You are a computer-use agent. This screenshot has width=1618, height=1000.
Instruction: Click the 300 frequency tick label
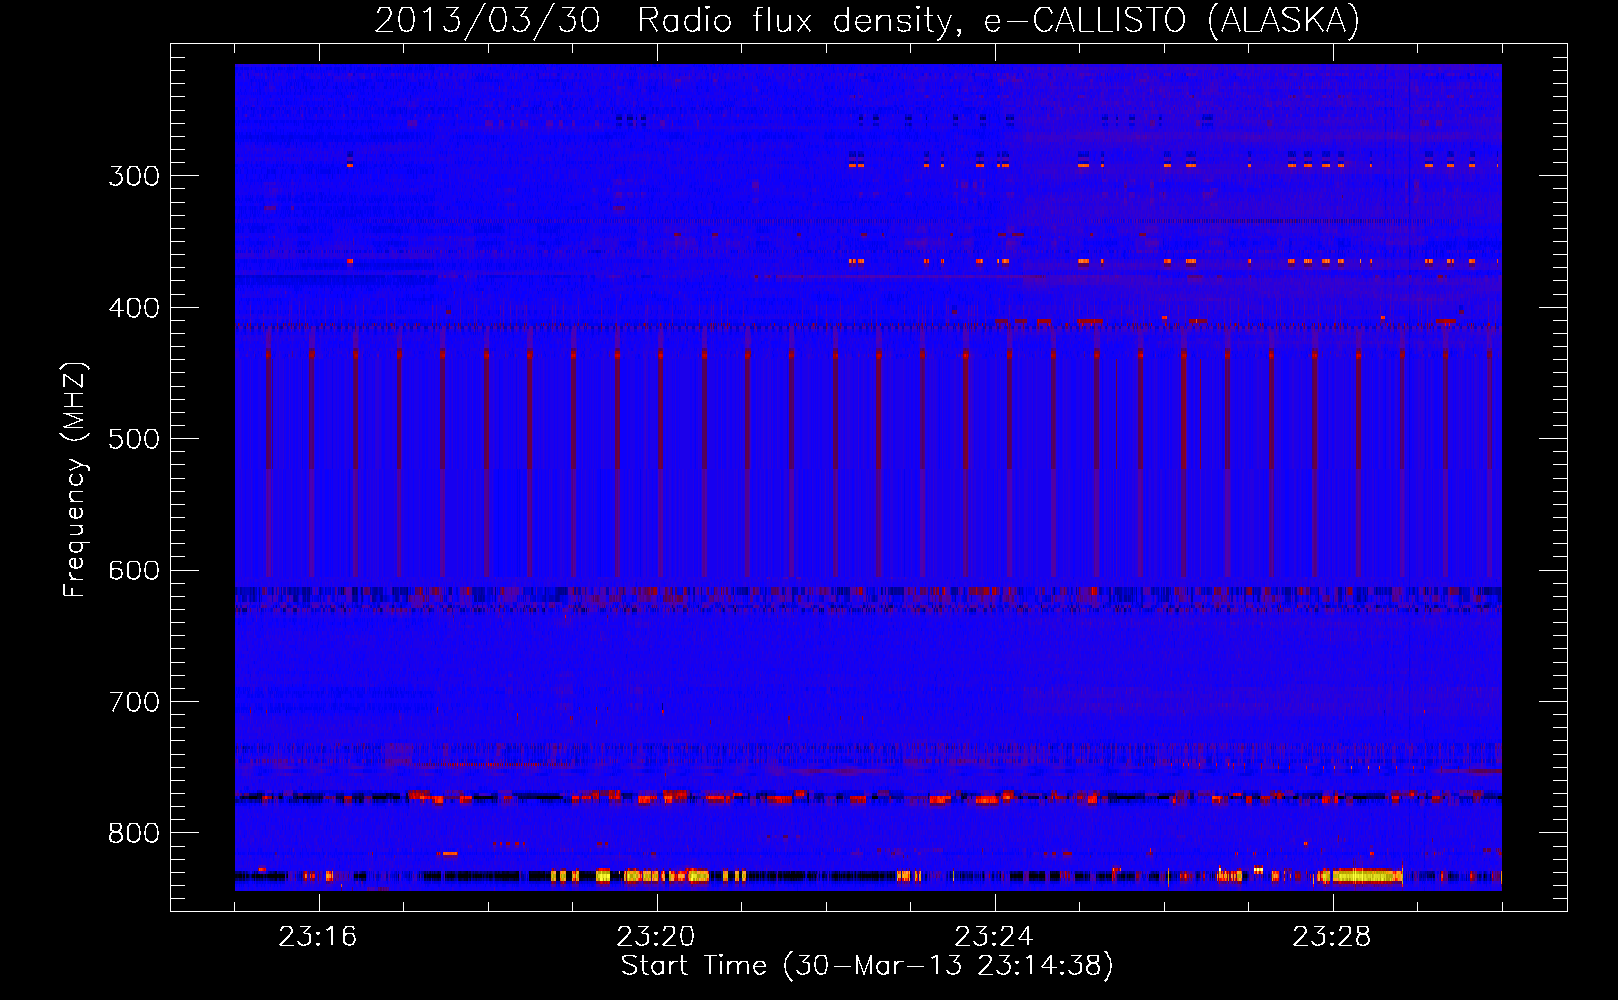tap(134, 176)
